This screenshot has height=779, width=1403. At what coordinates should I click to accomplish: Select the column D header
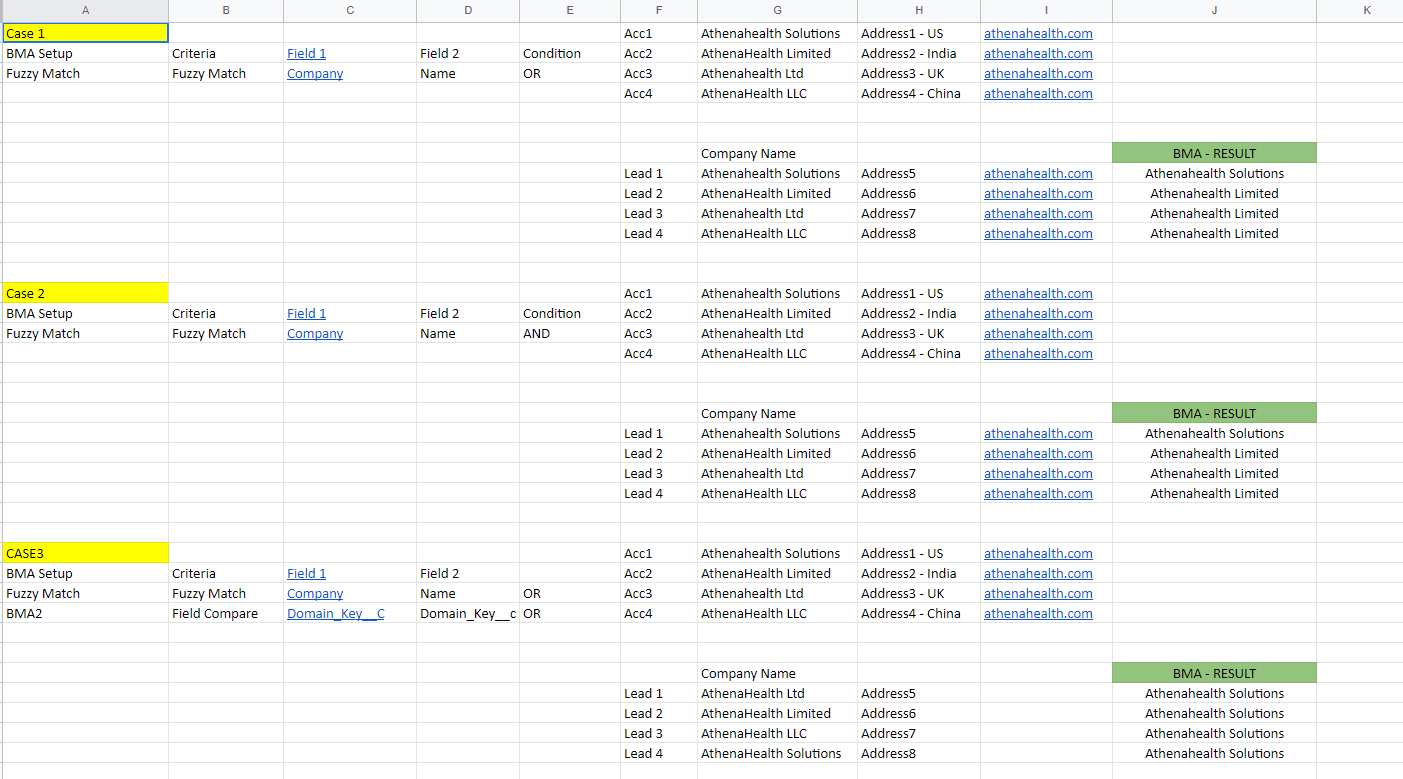tap(468, 10)
